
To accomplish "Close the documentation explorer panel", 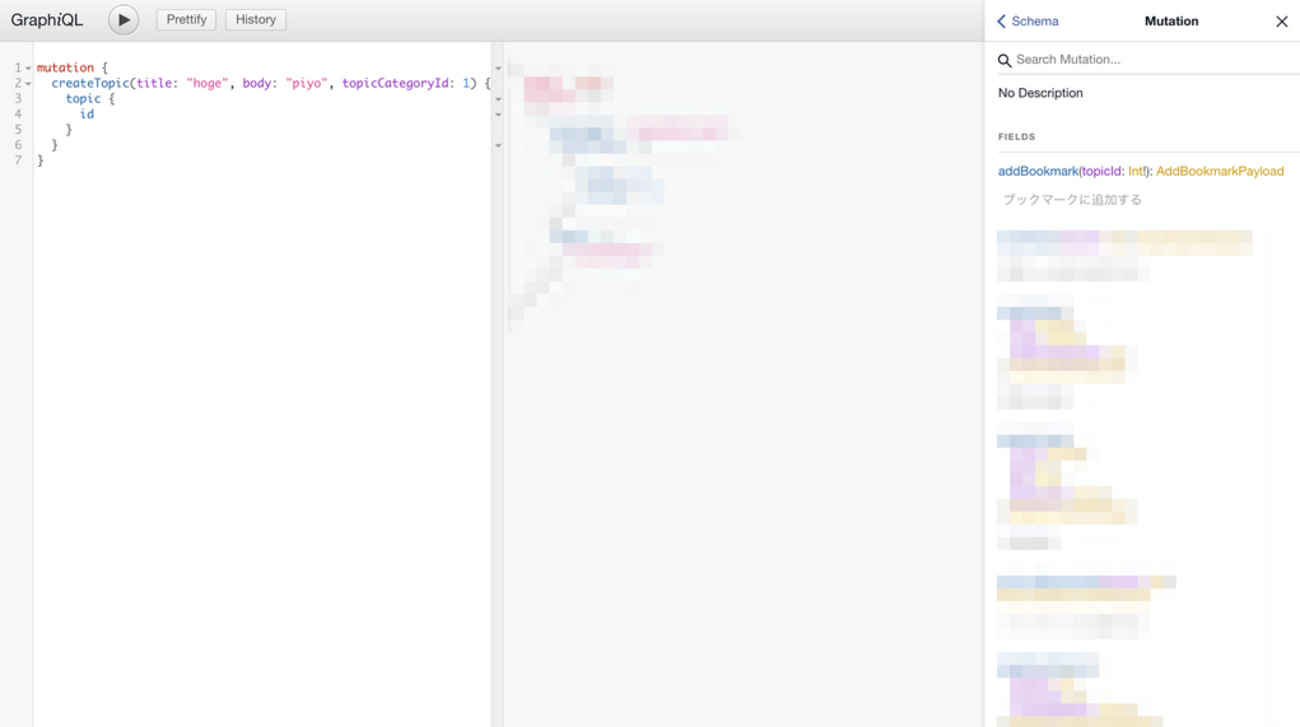I will [1281, 21].
